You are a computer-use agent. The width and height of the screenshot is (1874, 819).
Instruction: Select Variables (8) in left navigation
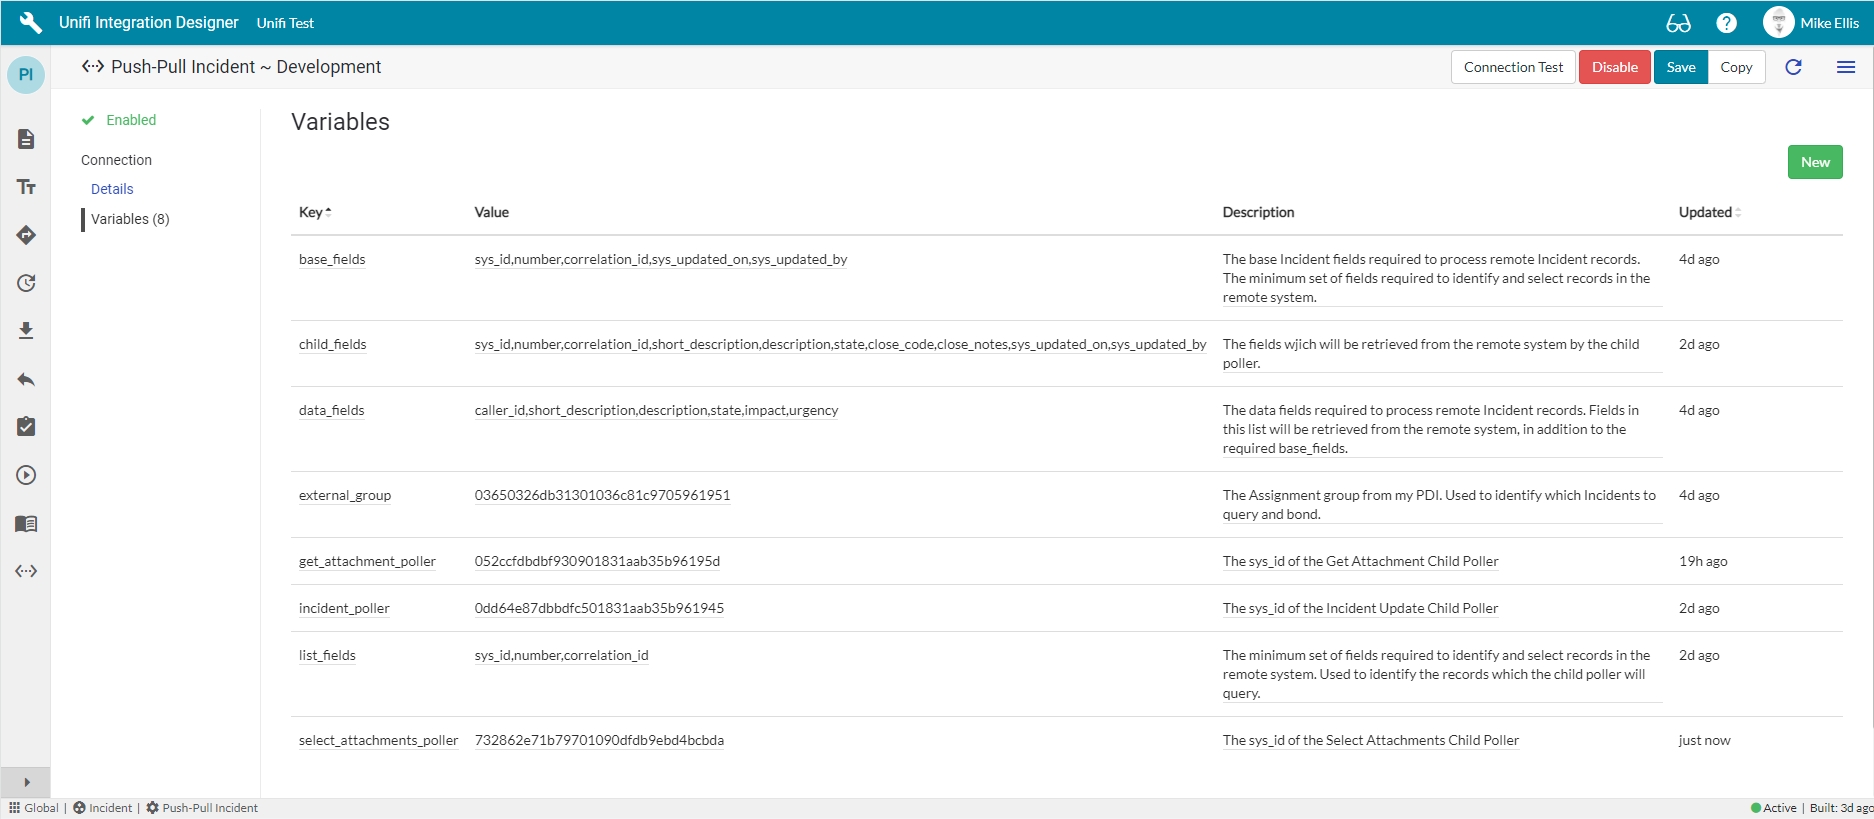tap(130, 219)
